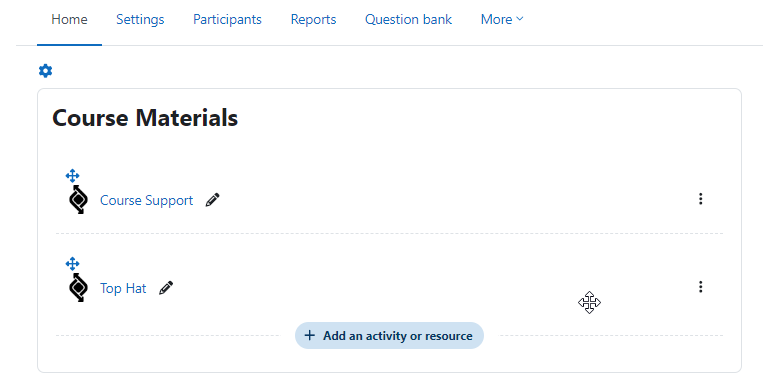Click the move handle above Top Hat
Image resolution: width=765 pixels, height=390 pixels.
point(72,264)
